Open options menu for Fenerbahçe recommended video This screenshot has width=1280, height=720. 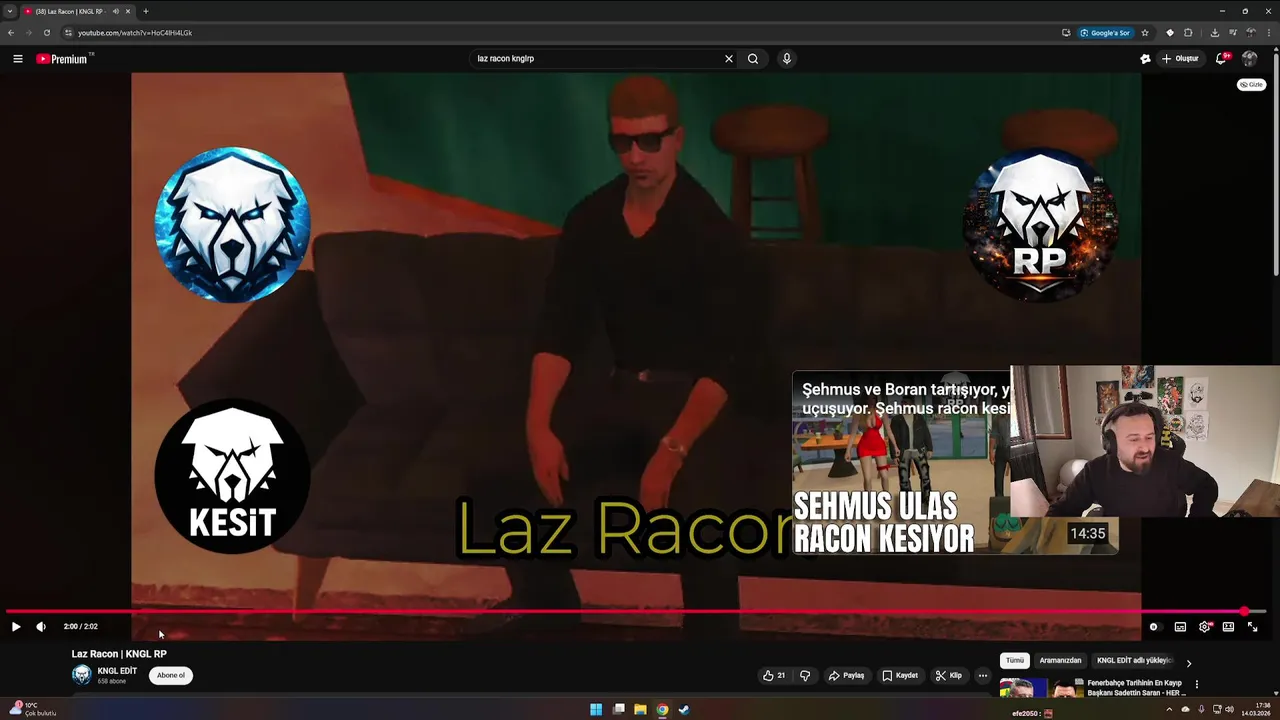[1197, 685]
